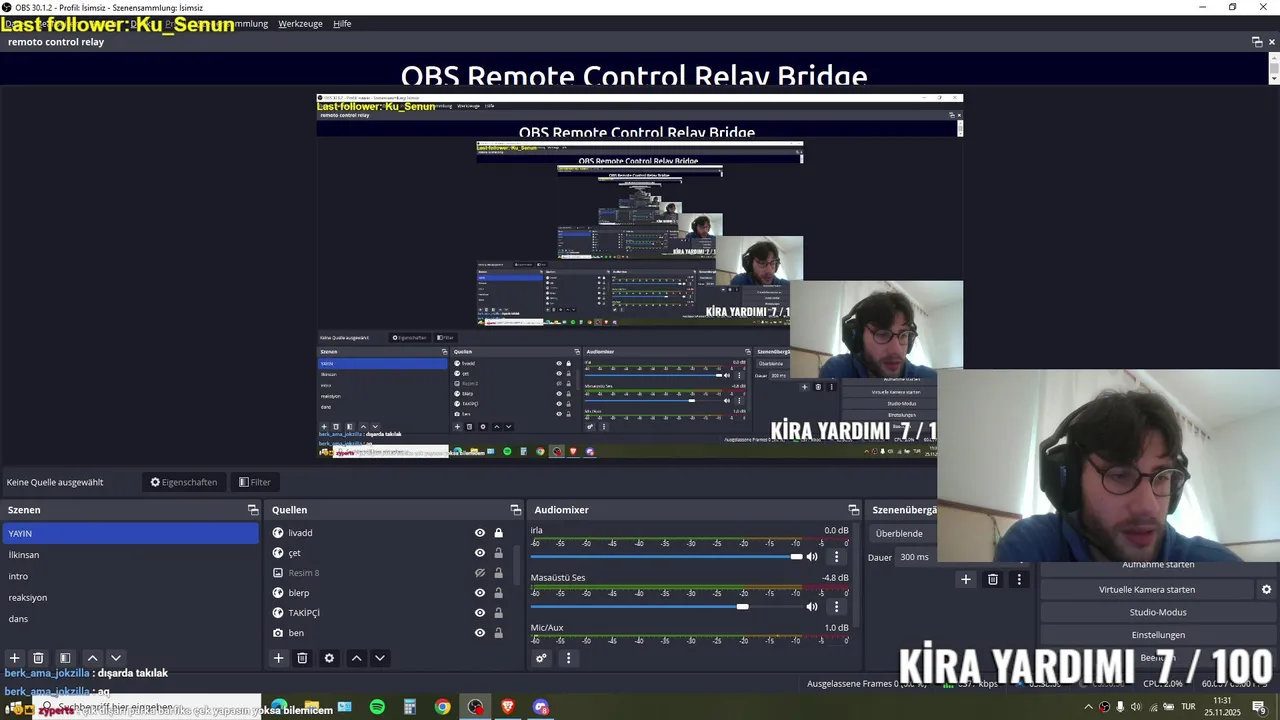Open the Überblende transition dropdown
The image size is (1280, 720).
click(903, 534)
